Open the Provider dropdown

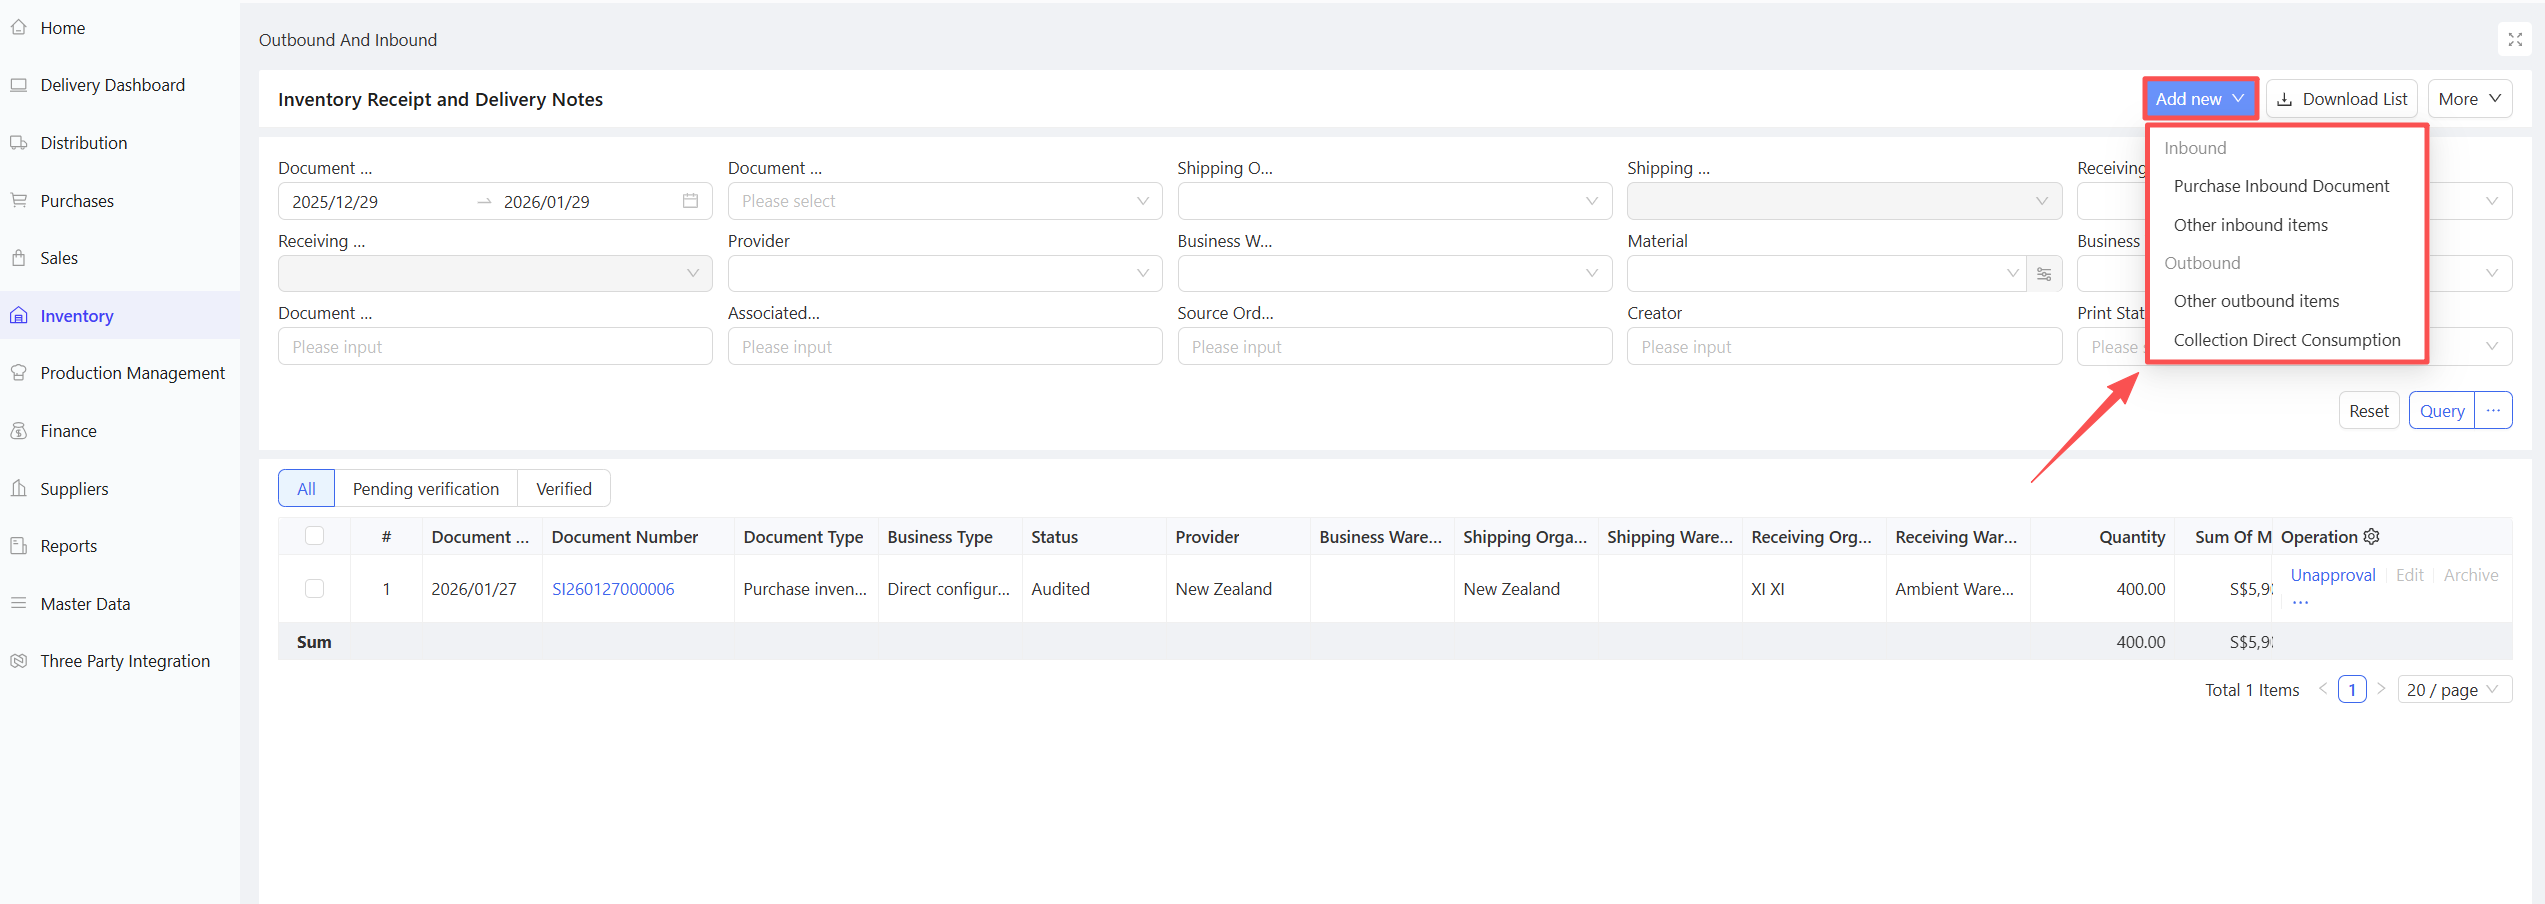click(944, 274)
